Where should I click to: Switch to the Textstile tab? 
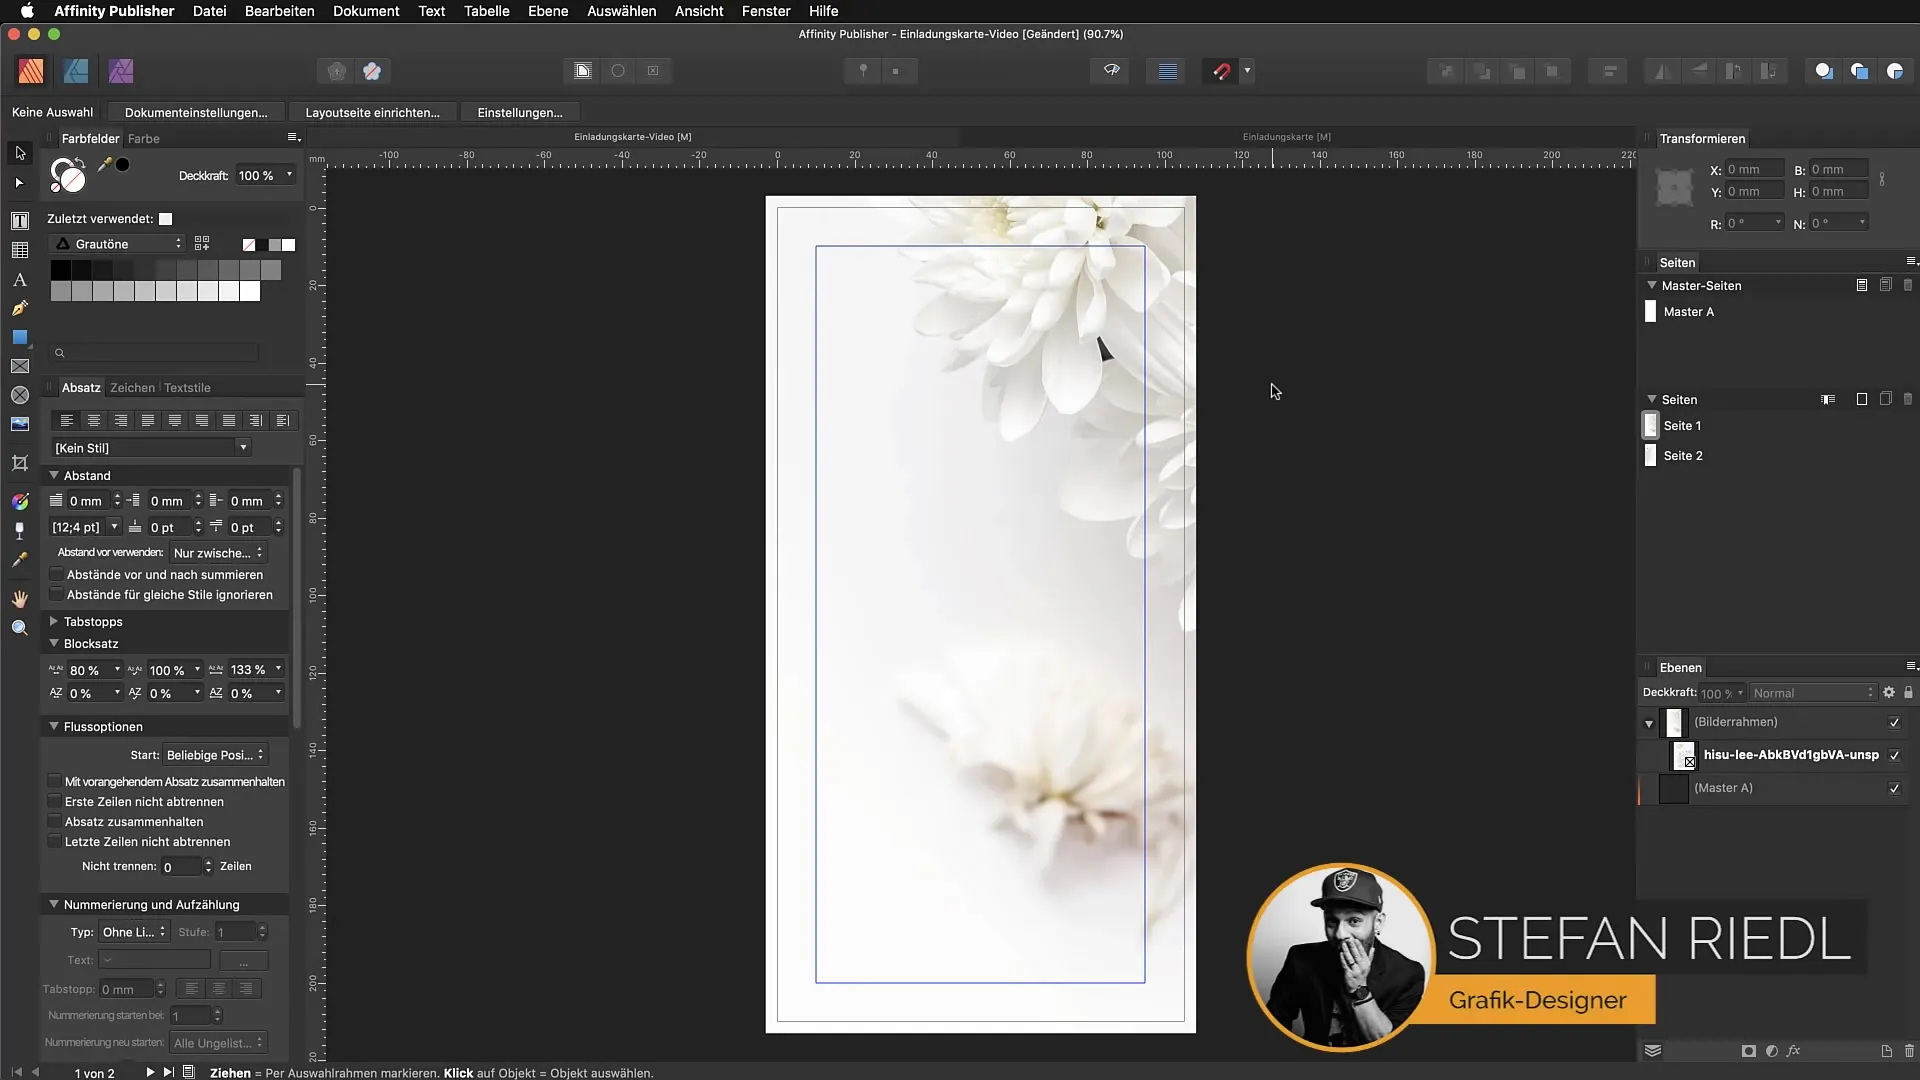187,387
